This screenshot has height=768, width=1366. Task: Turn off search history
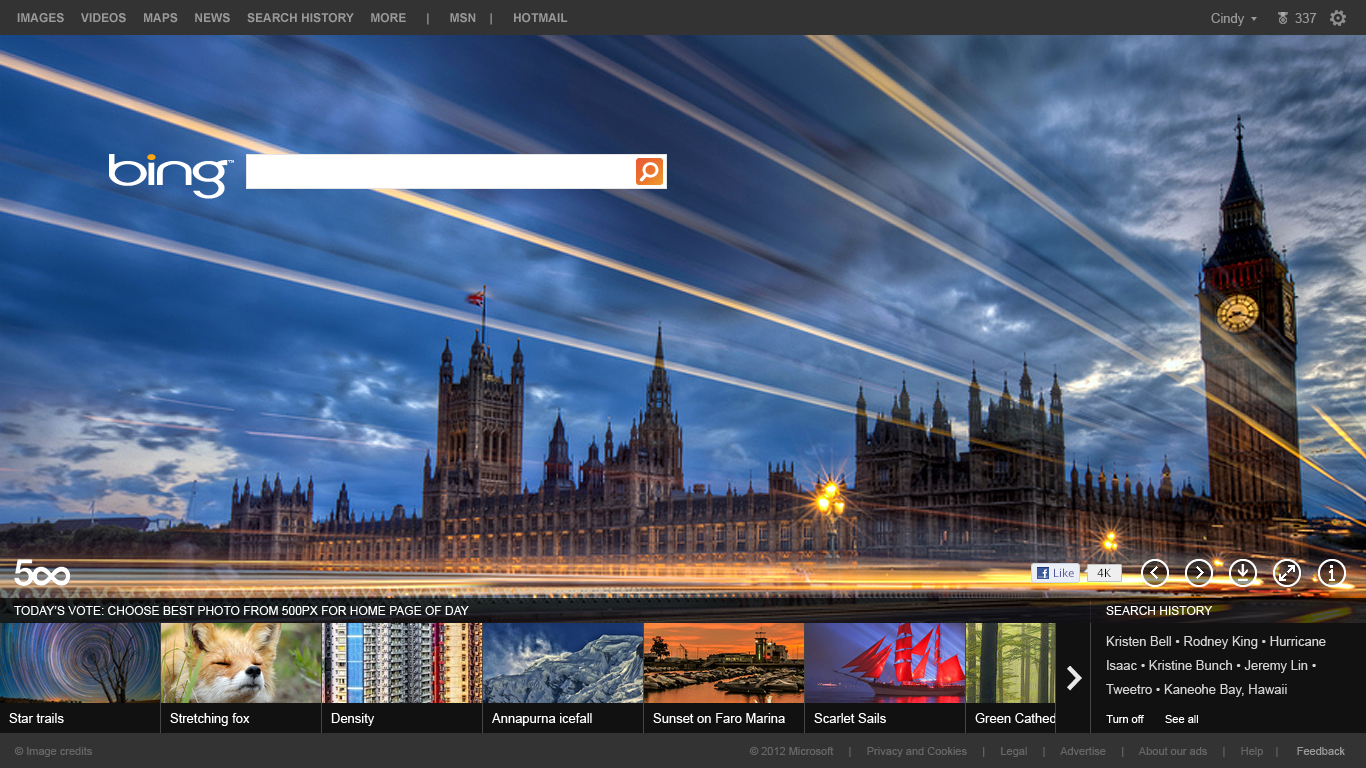pyautogui.click(x=1125, y=719)
